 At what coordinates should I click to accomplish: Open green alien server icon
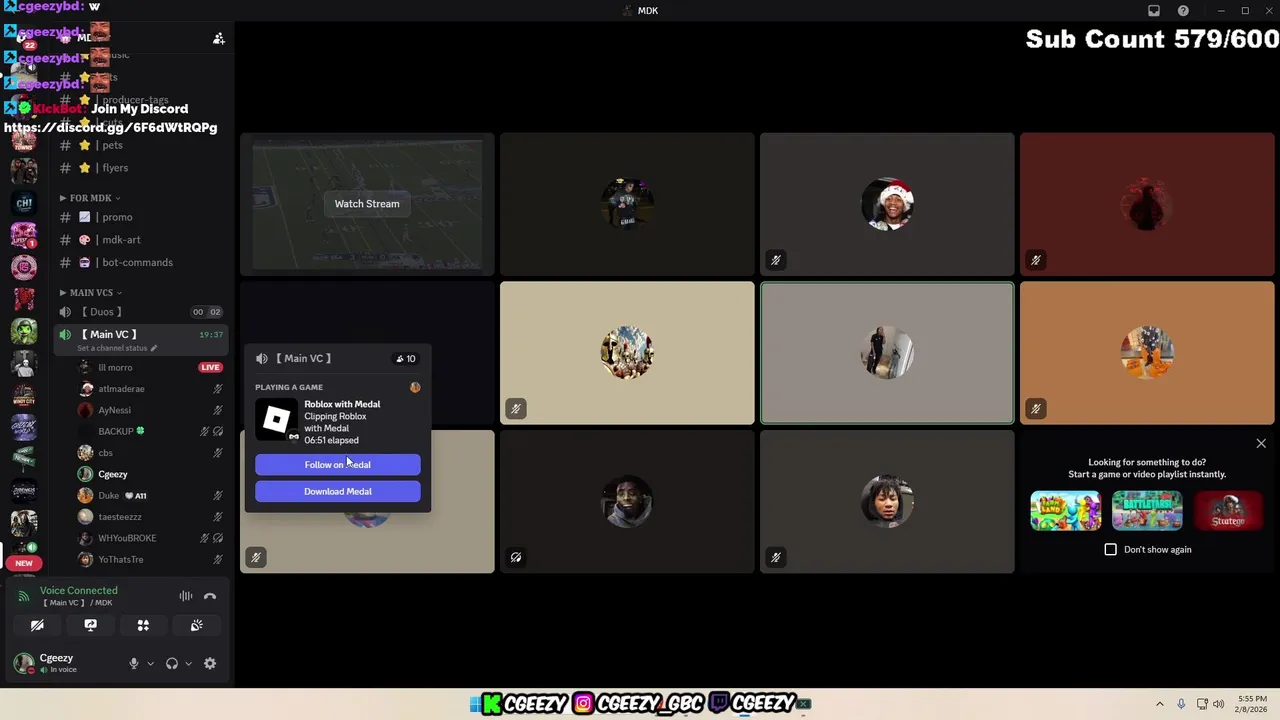24,330
